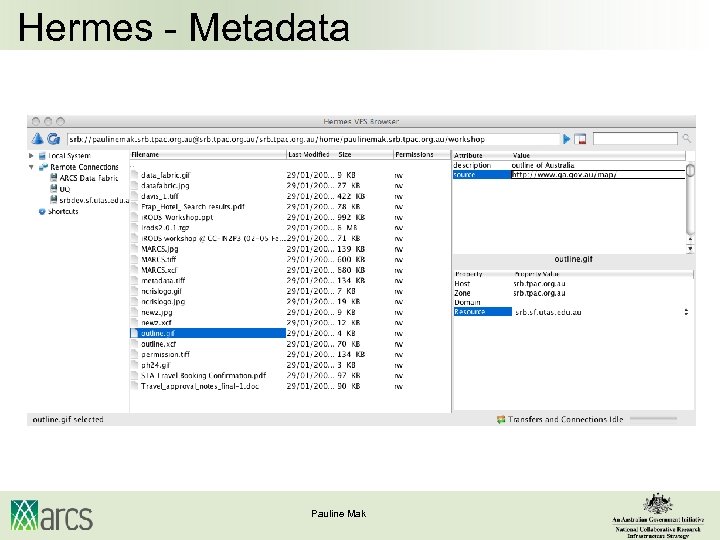Select file datafabric.jpg
The width and height of the screenshot is (720, 540).
click(165, 186)
